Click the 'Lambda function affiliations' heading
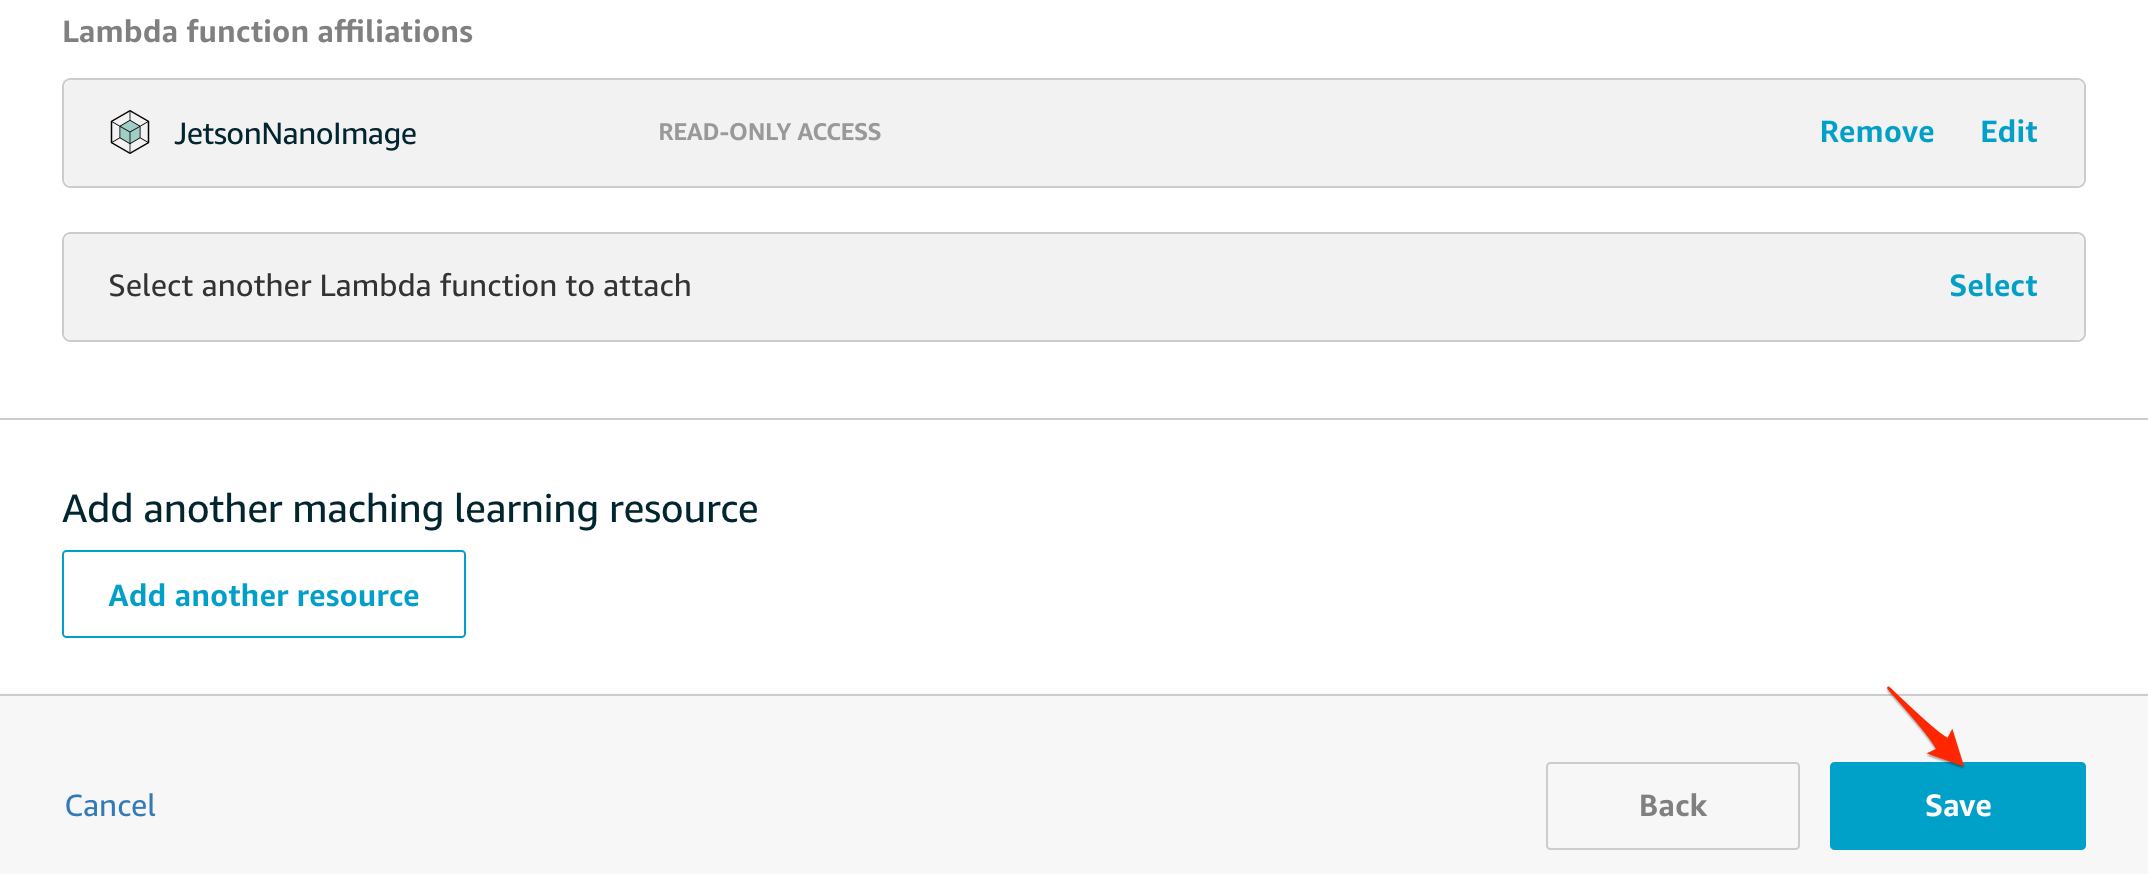This screenshot has height=874, width=2148. tap(267, 32)
